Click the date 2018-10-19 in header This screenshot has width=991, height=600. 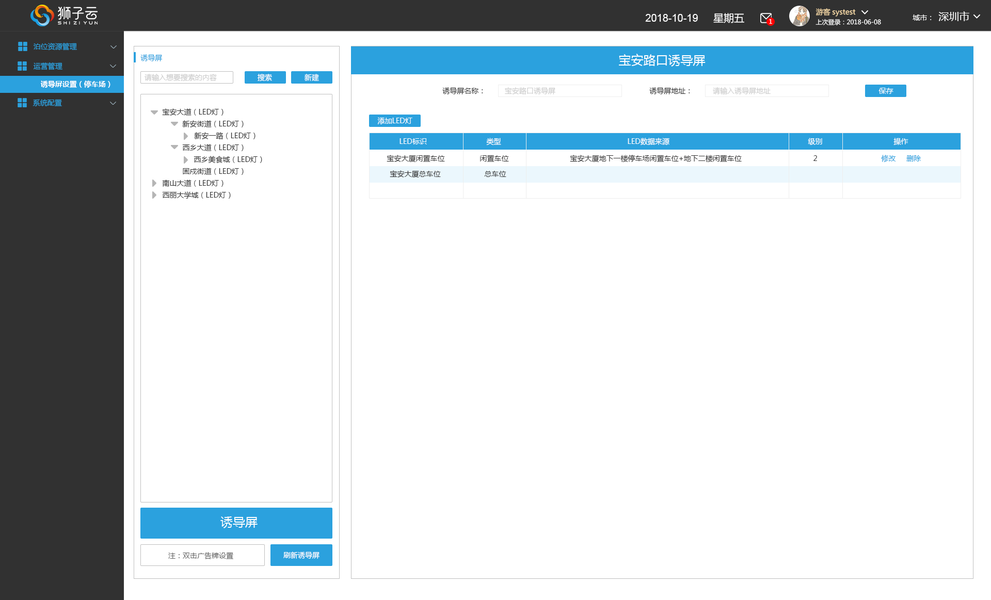[x=671, y=18]
